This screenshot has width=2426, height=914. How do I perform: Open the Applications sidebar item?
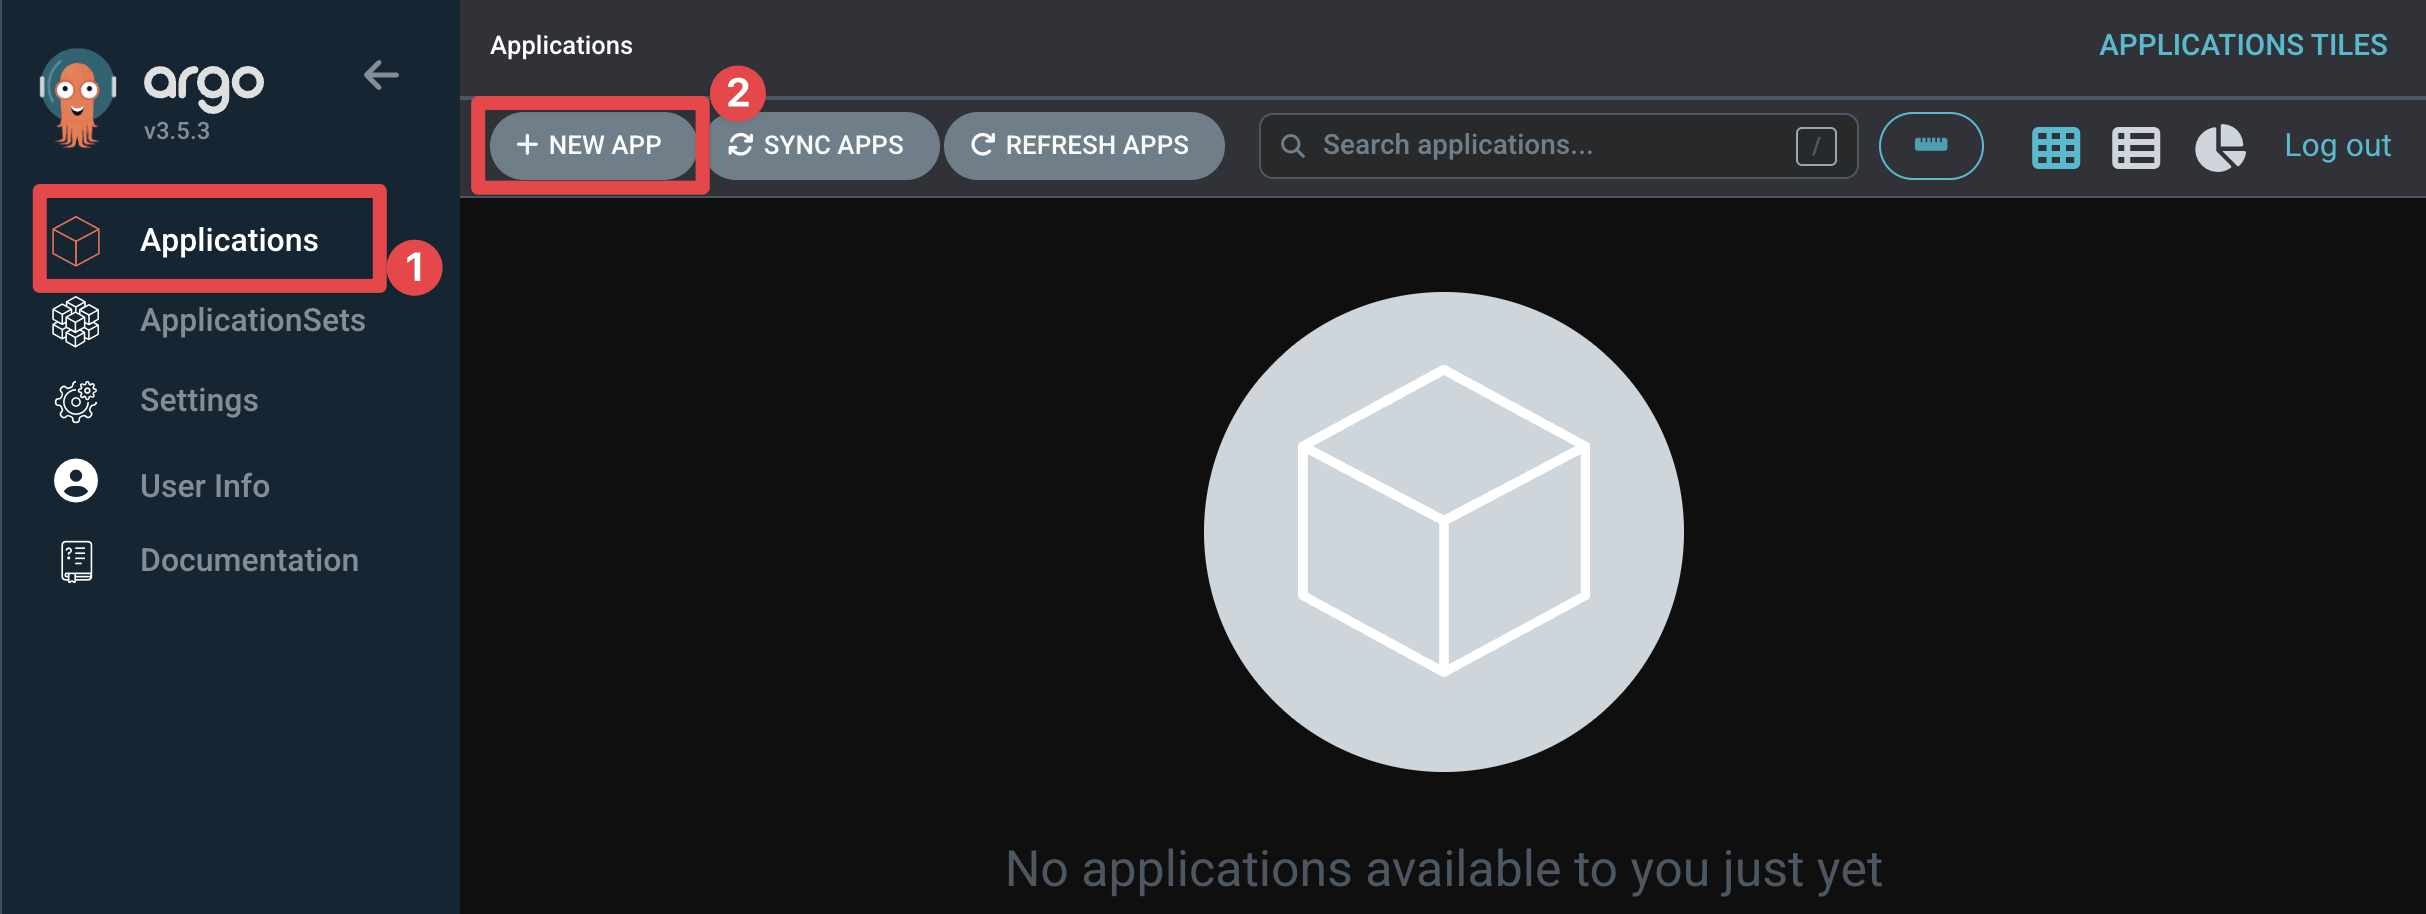click(210, 240)
